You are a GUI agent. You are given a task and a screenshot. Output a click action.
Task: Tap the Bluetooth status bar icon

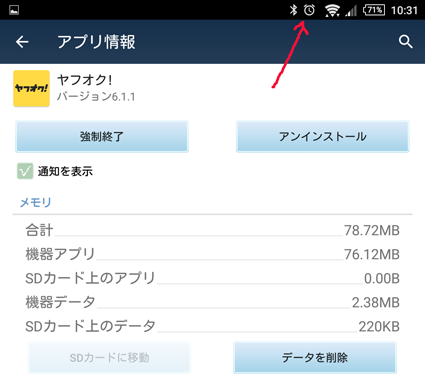tap(293, 10)
